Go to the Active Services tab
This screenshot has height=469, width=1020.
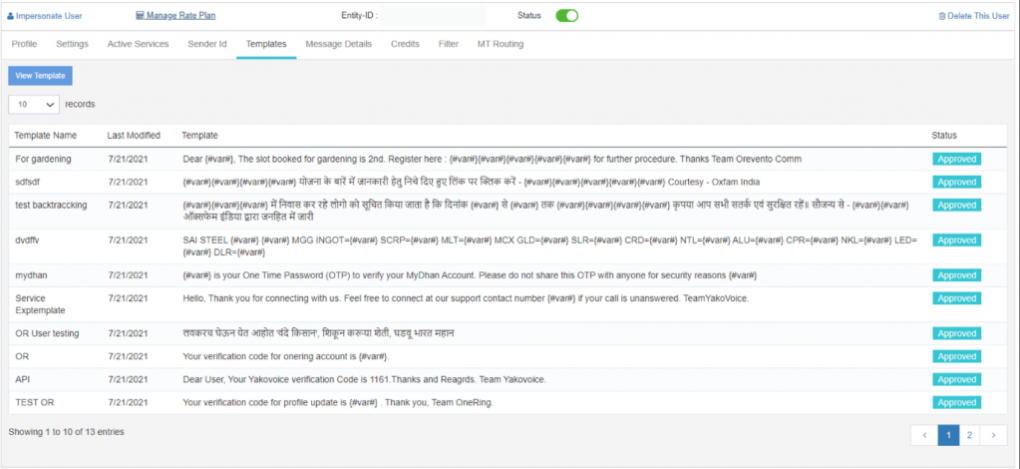(138, 44)
